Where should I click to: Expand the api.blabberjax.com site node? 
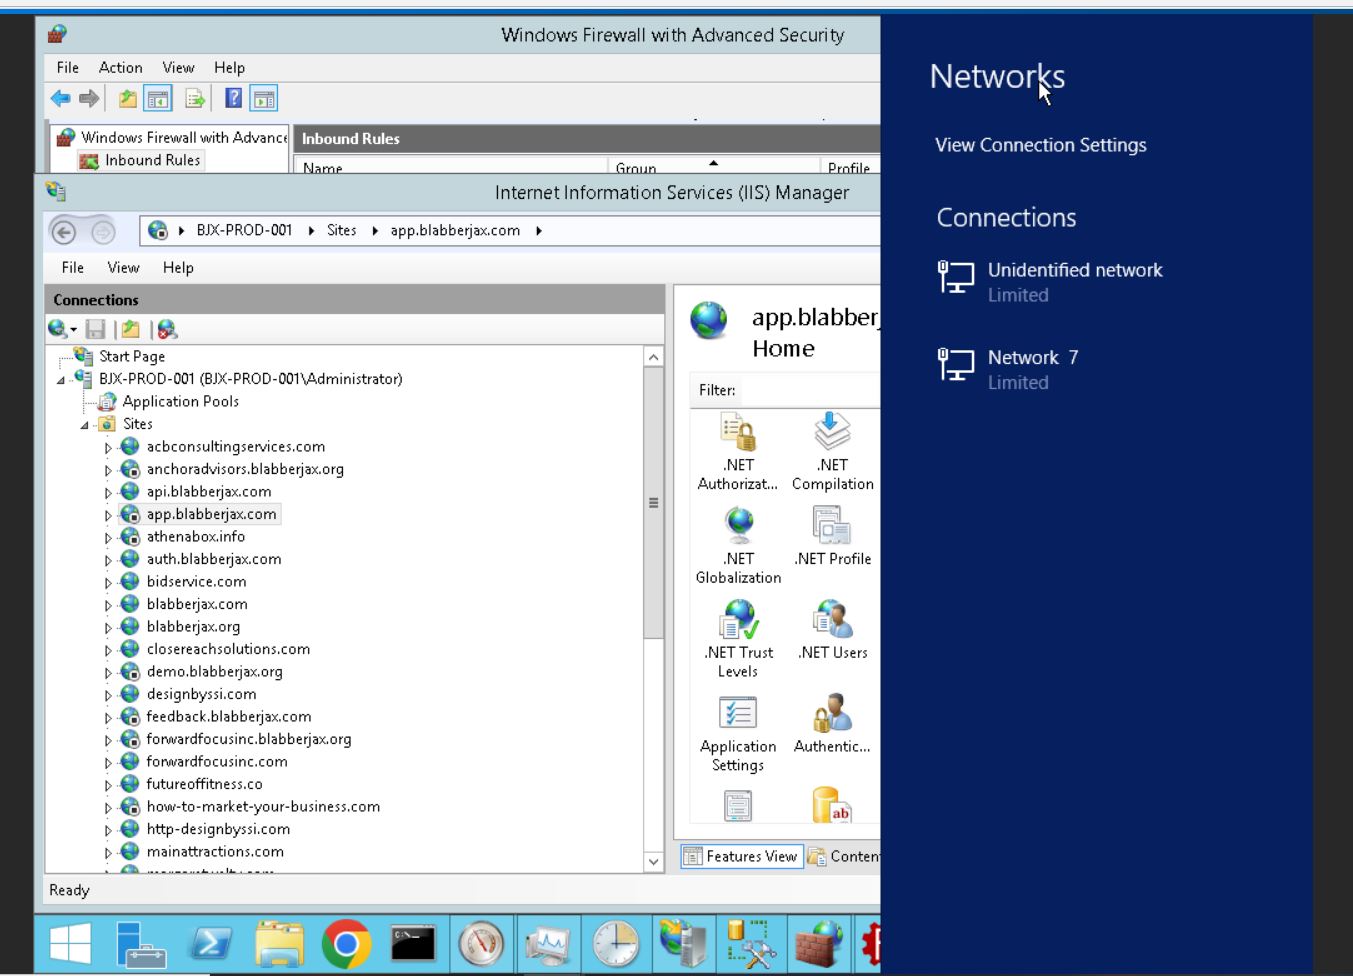pos(108,493)
